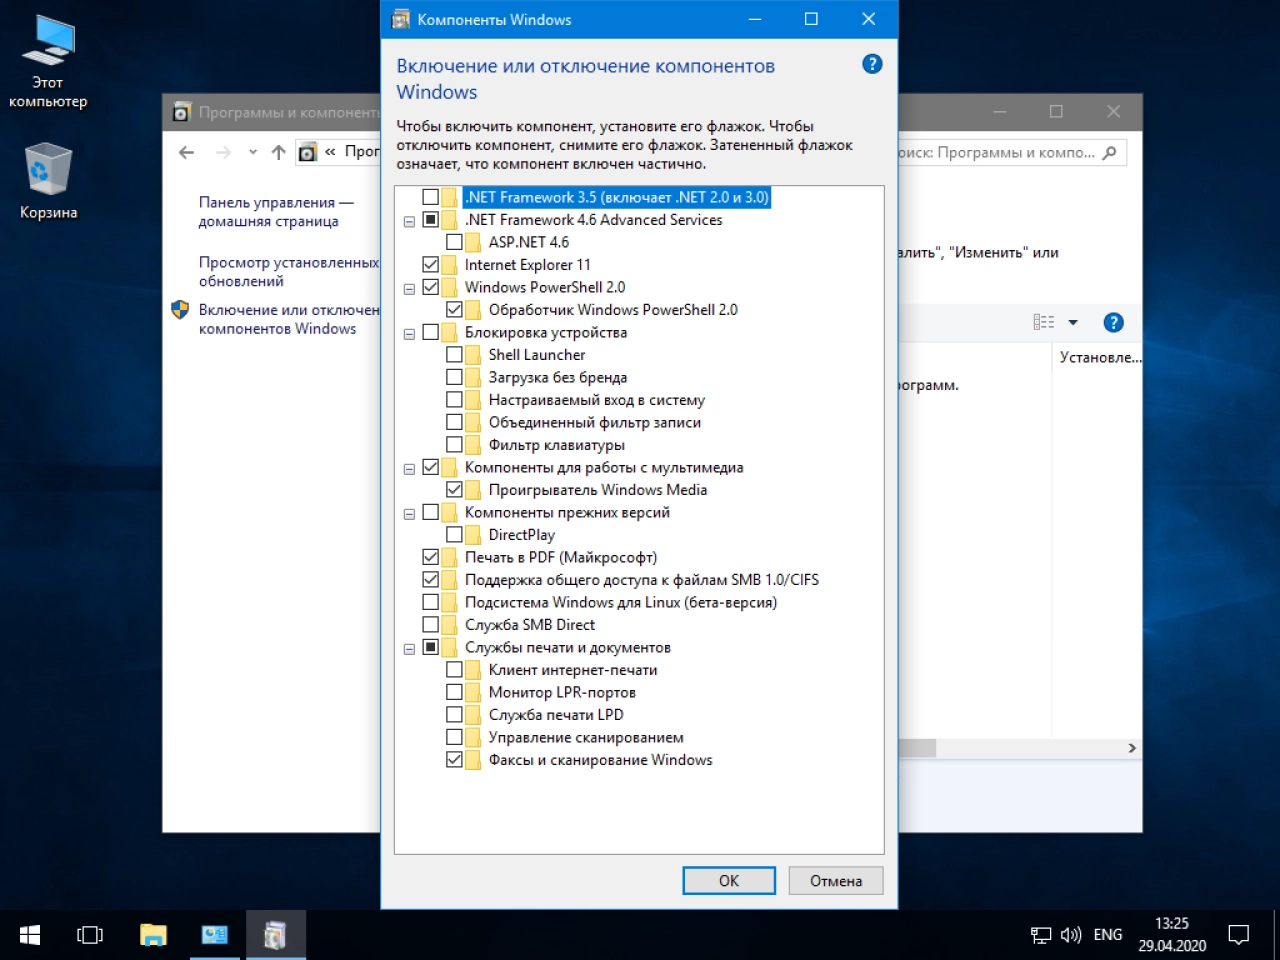1280x960 pixels.
Task: Go up one level in Программы и компоненты window
Action: click(278, 152)
